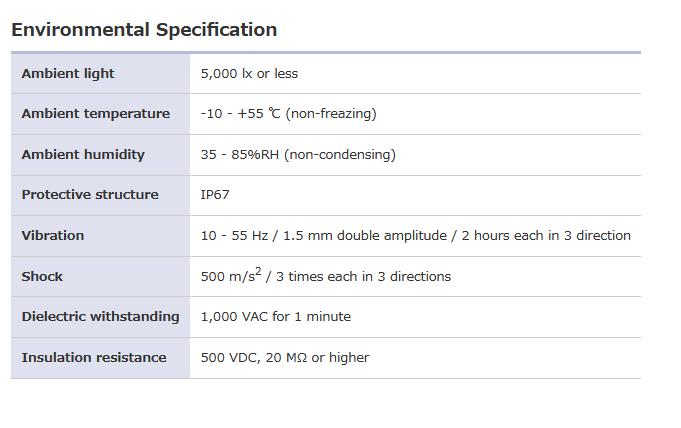Click the 35 - 85%RH humidity value
Viewport: 681px width, 428px height.
(x=241, y=155)
